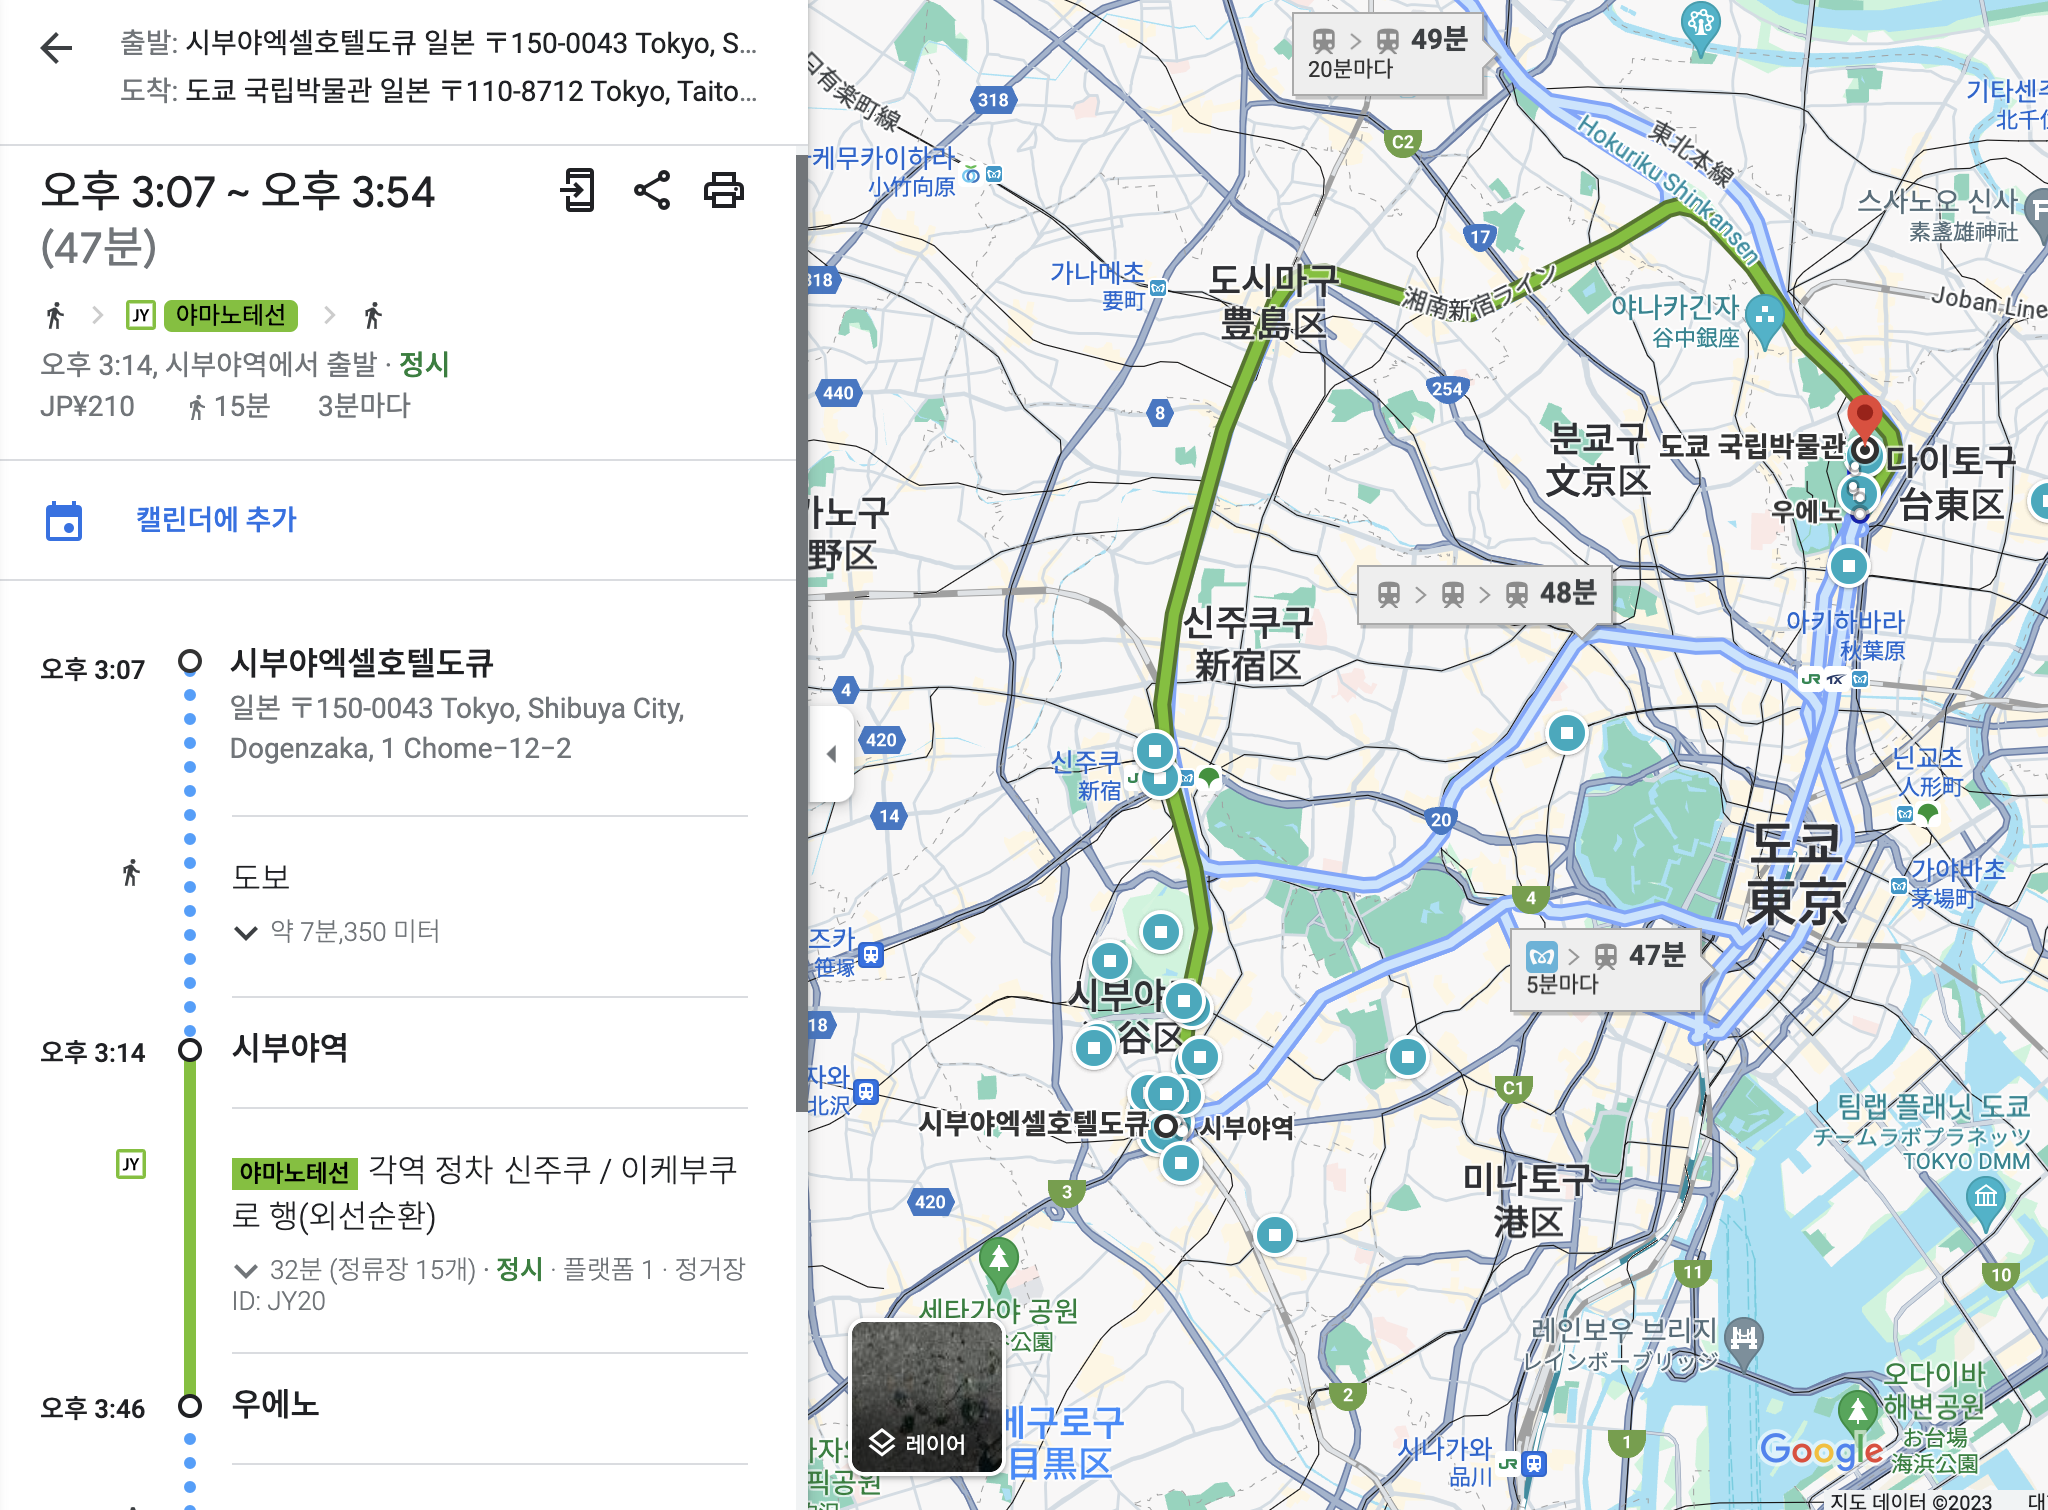This screenshot has height=1510, width=2048.
Task: Click the red destination pin on map
Action: click(x=1864, y=415)
